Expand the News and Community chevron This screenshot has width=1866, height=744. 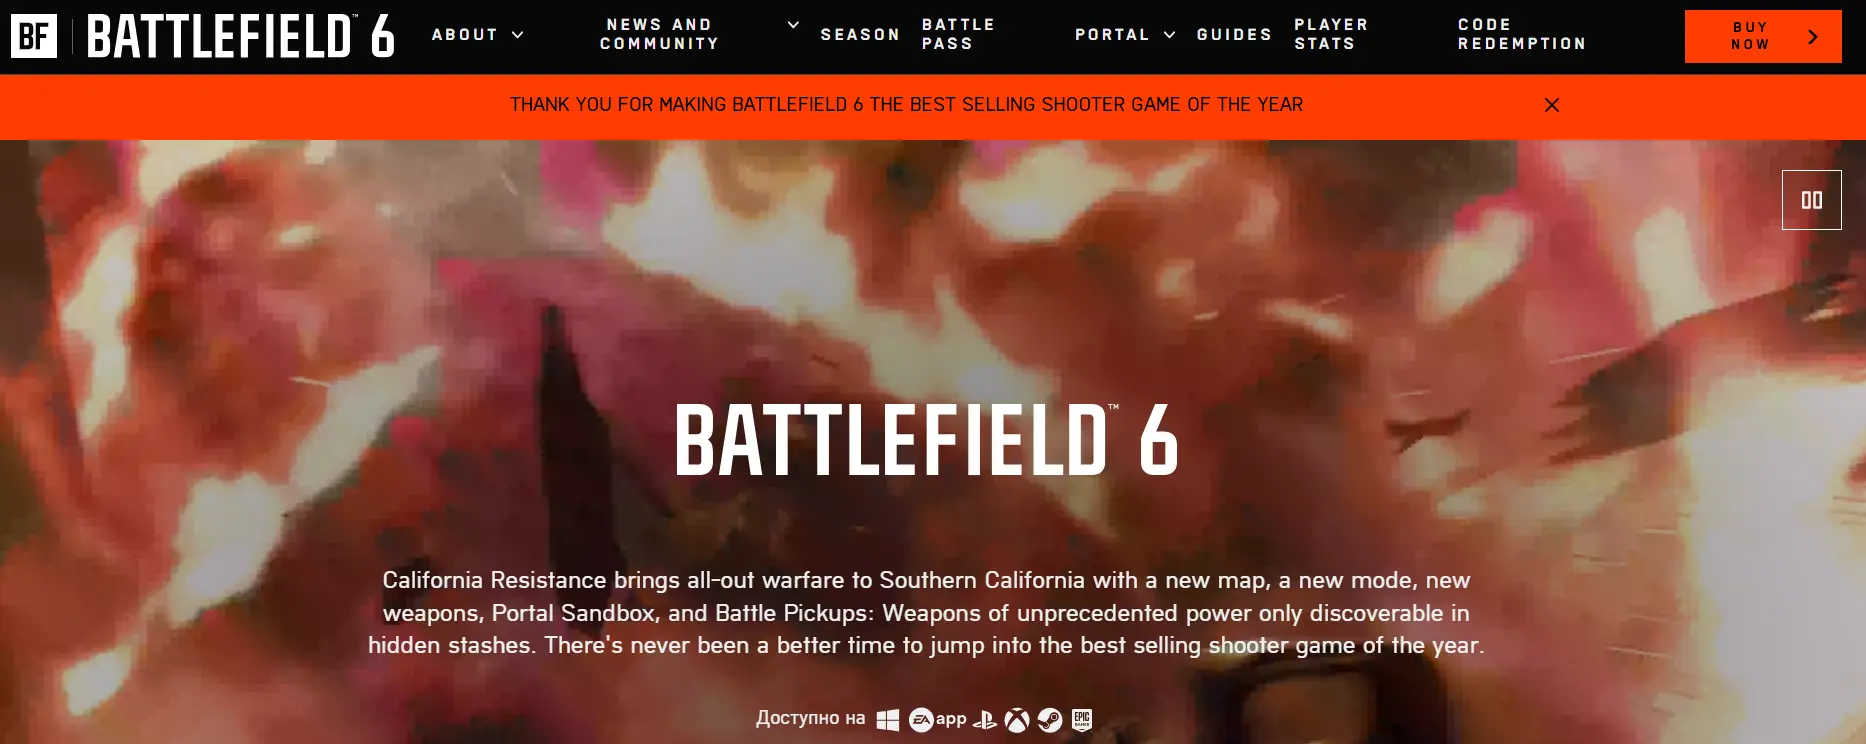point(793,25)
